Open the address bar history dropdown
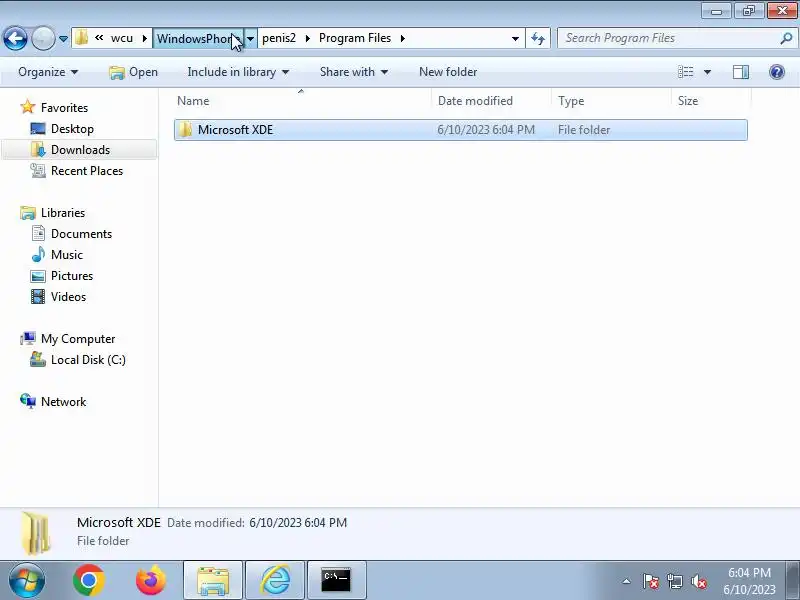Image resolution: width=800 pixels, height=600 pixels. coord(515,38)
